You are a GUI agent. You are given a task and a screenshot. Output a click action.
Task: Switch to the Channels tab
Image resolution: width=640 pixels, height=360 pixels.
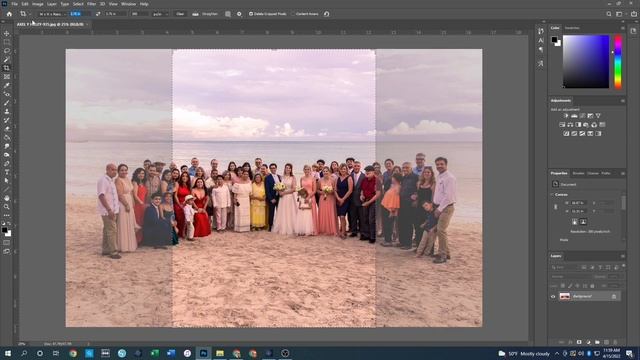pos(593,173)
